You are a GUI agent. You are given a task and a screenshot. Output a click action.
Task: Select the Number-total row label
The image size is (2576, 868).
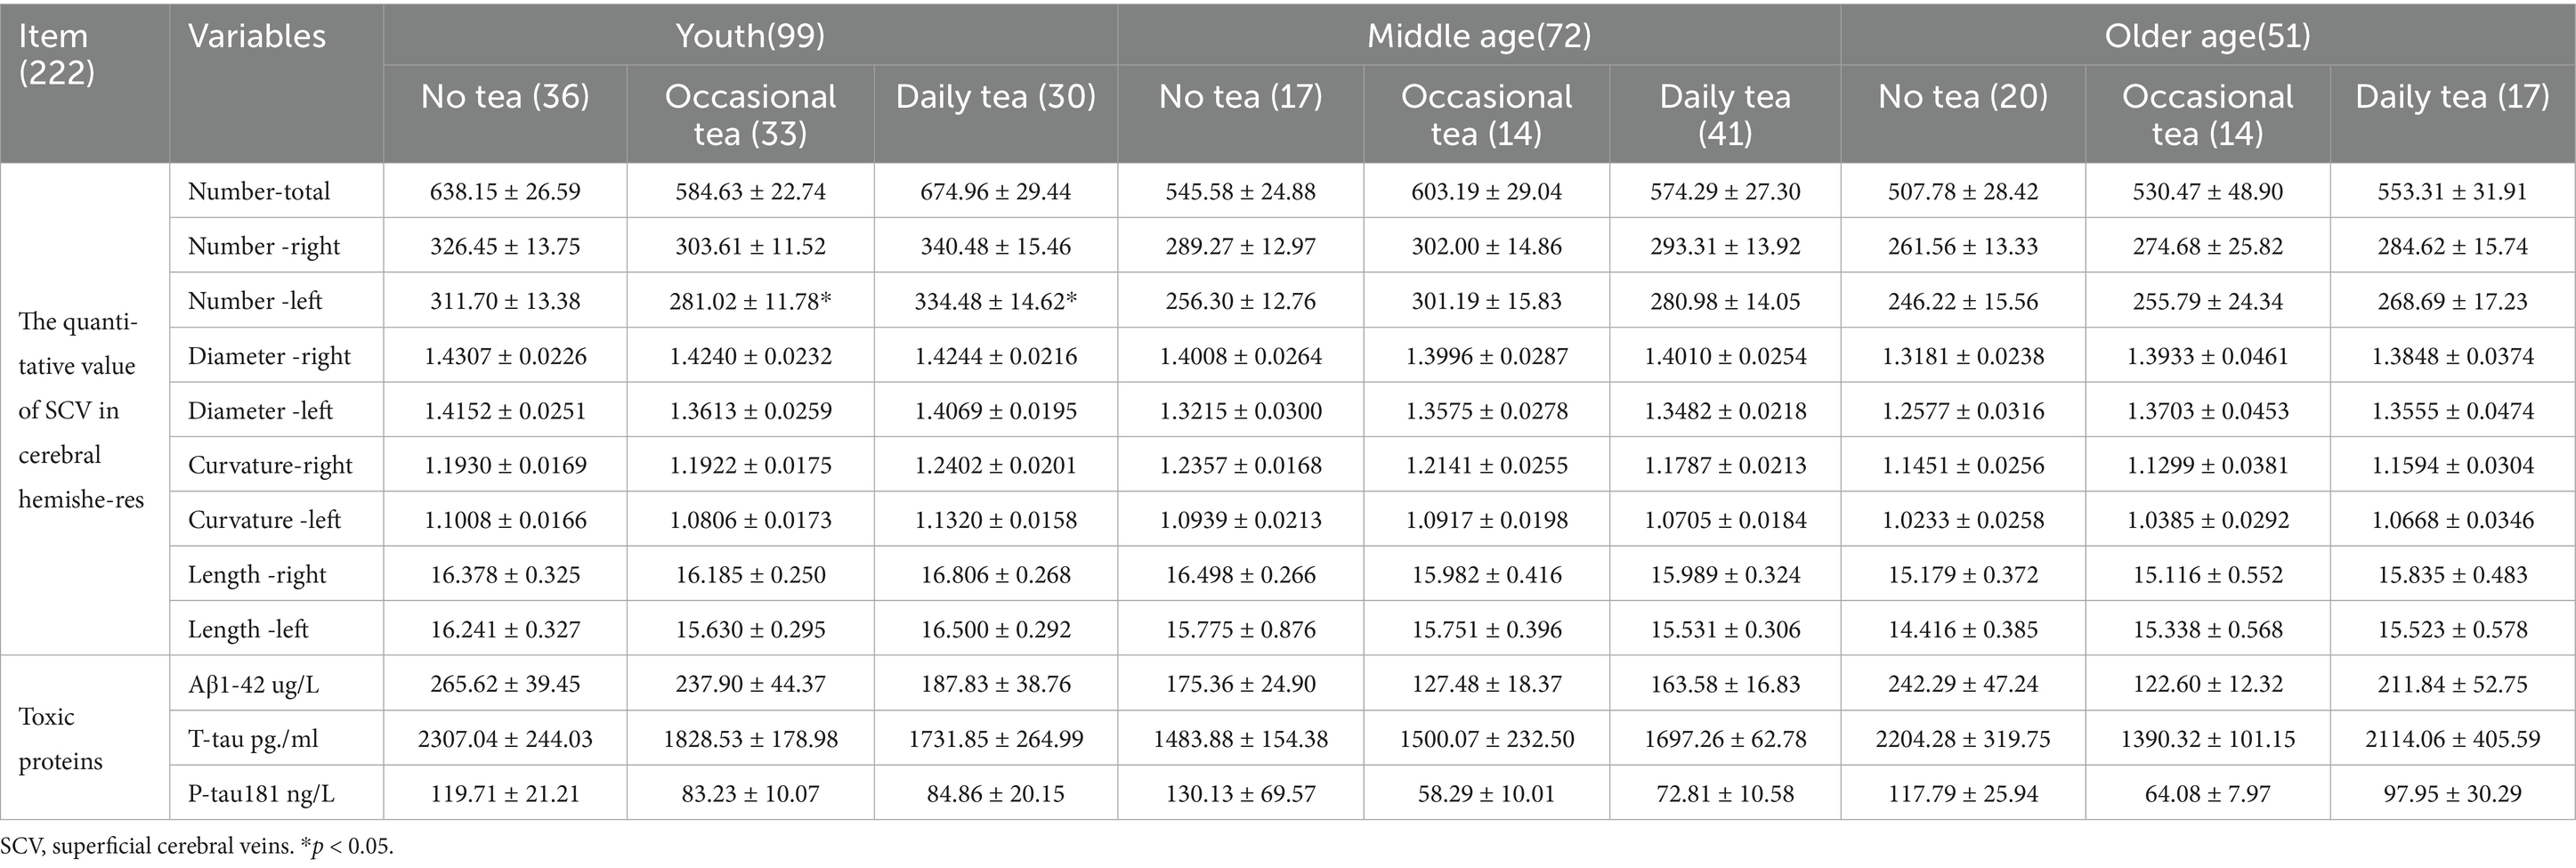click(259, 191)
